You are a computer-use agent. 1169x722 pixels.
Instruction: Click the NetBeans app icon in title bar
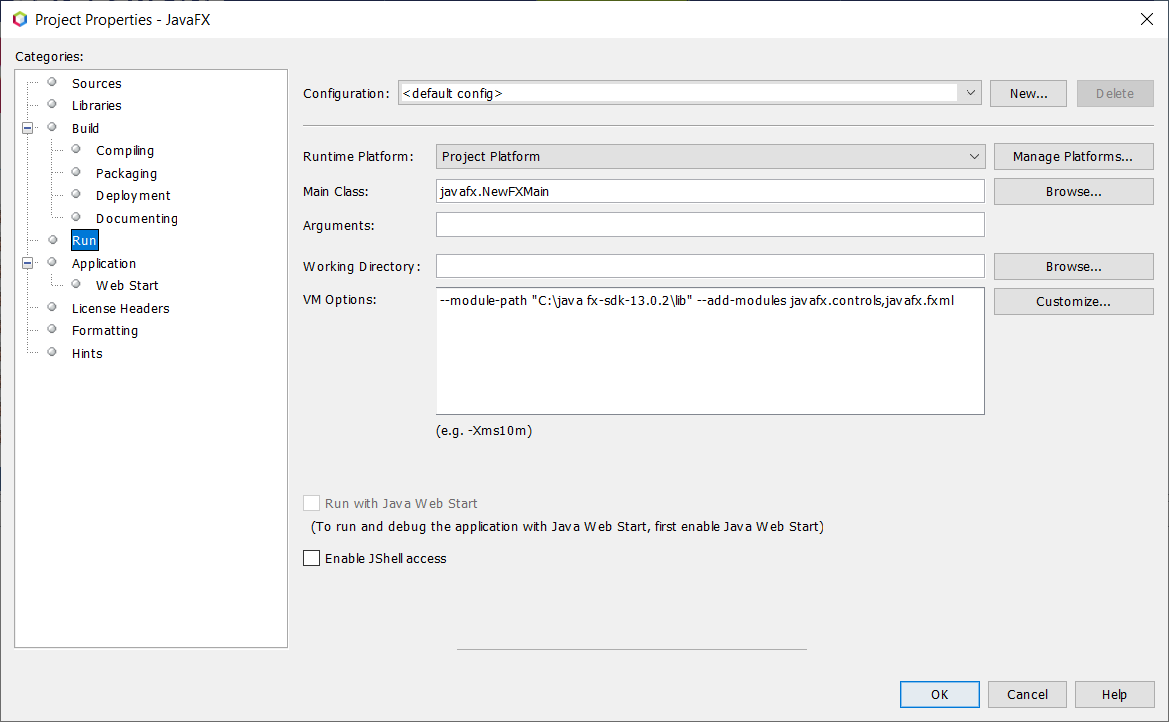20,19
